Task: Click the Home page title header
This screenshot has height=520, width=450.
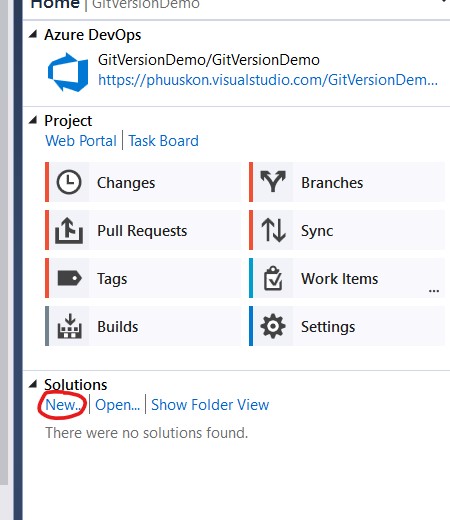Action: (55, 5)
